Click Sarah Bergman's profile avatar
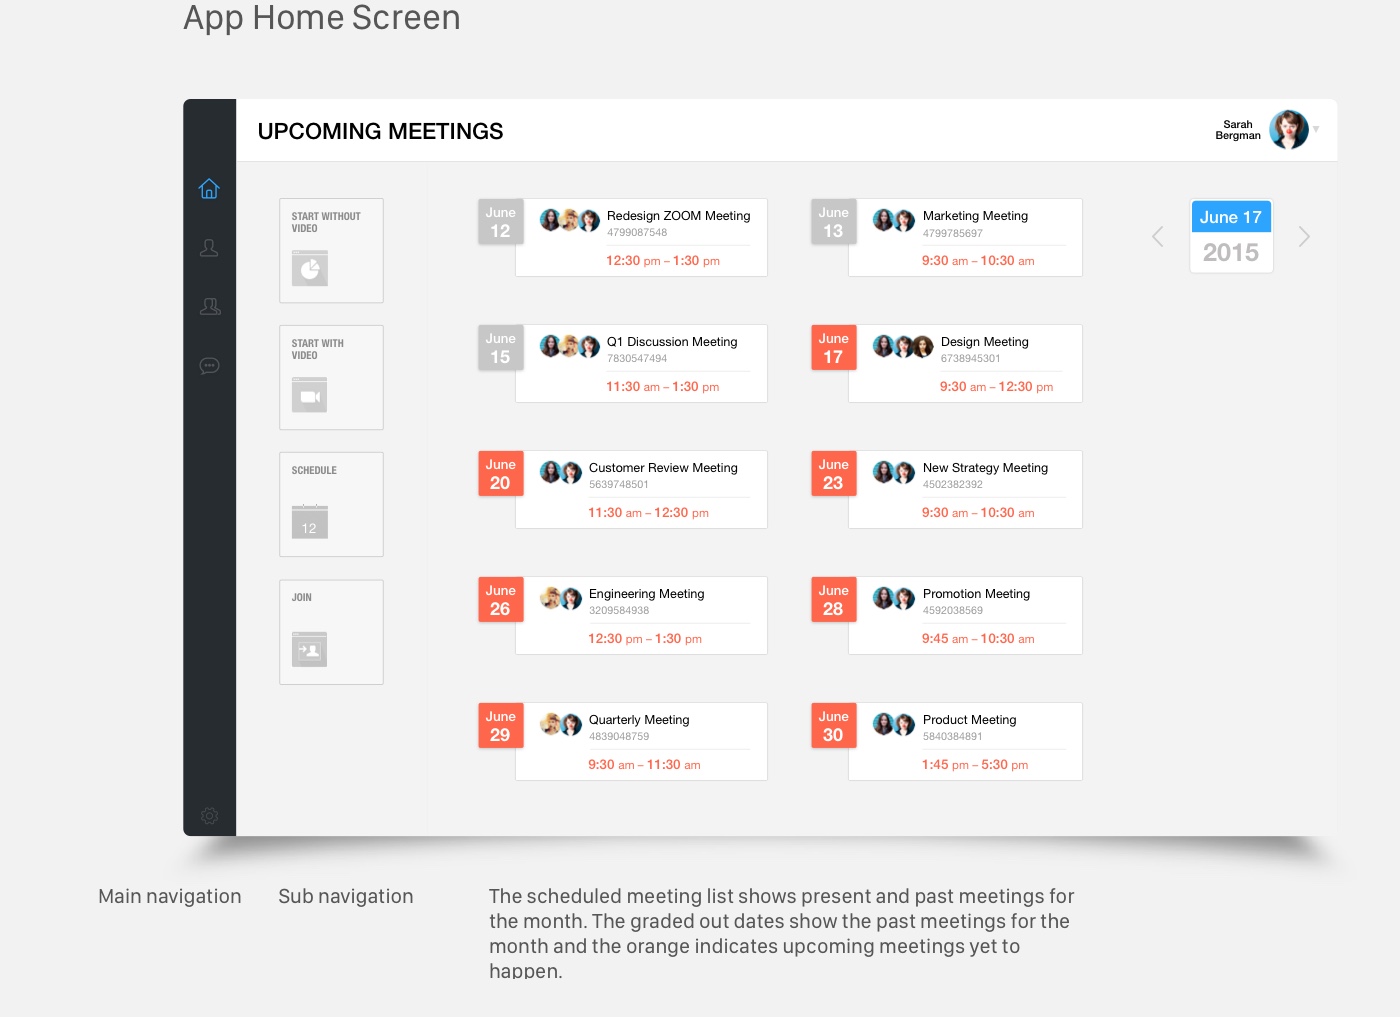The width and height of the screenshot is (1400, 1017). [1289, 130]
